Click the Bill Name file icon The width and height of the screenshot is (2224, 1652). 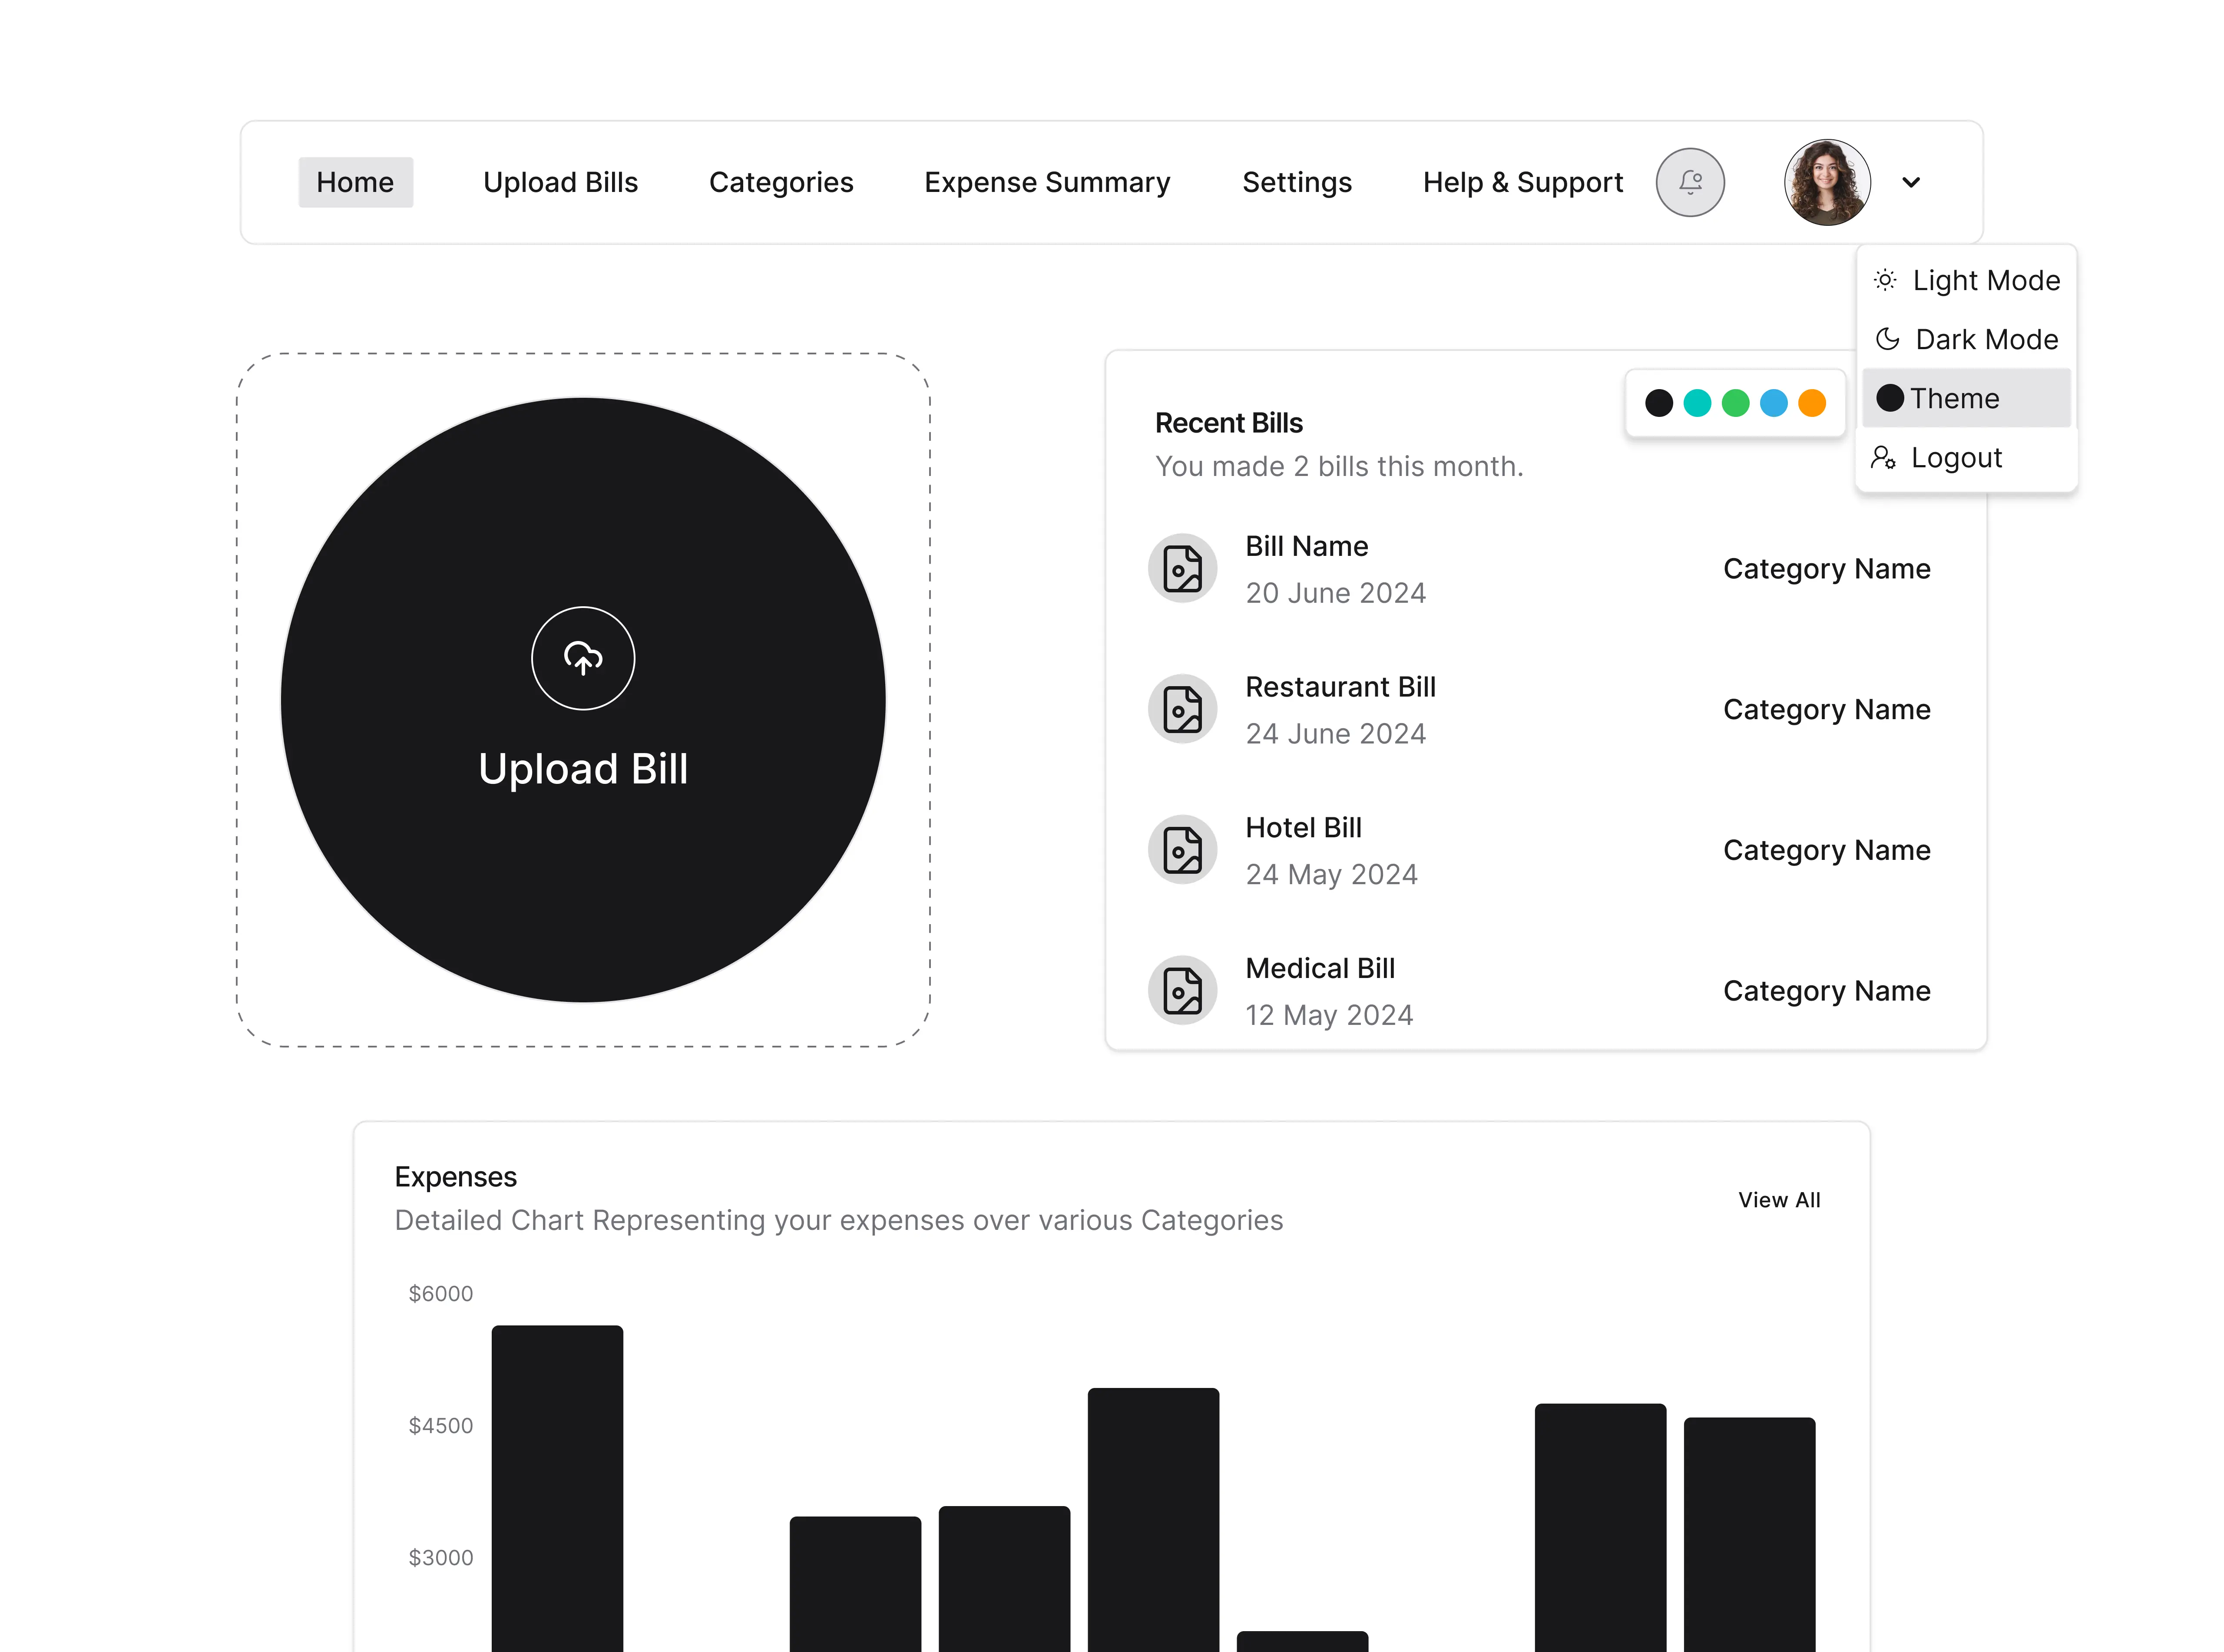(x=1182, y=568)
